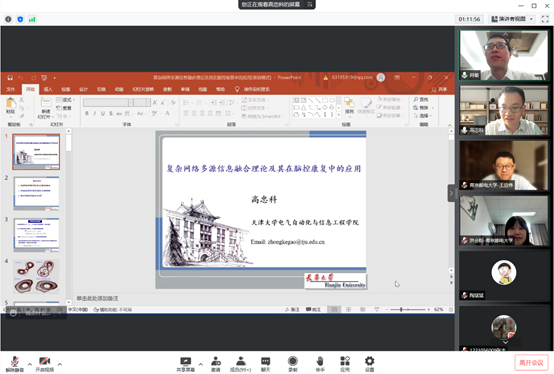
Task: Switch to the Insert (插入) ribbon tab
Action: click(48, 89)
